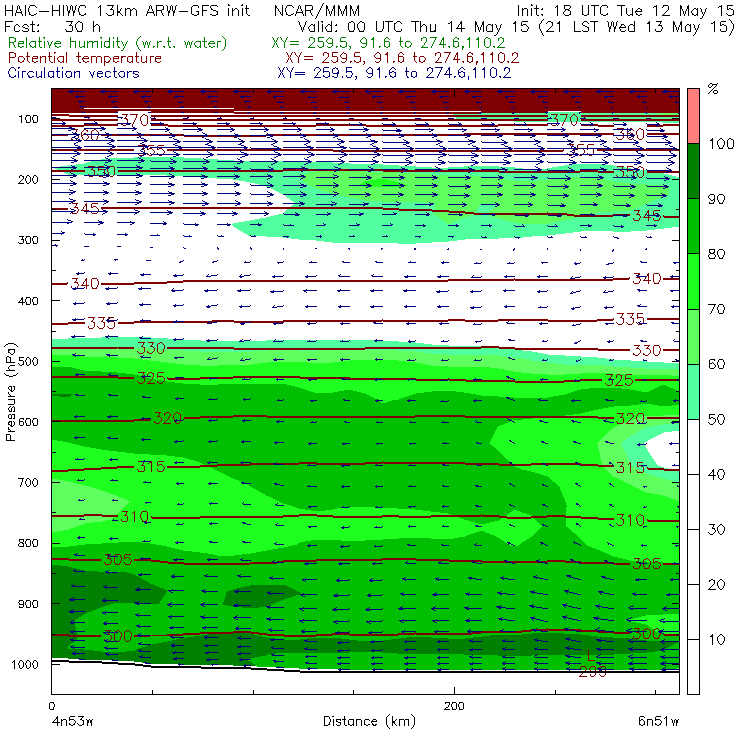Click the colorbar '40' percent label
The width and height of the screenshot is (740, 740).
point(716,474)
